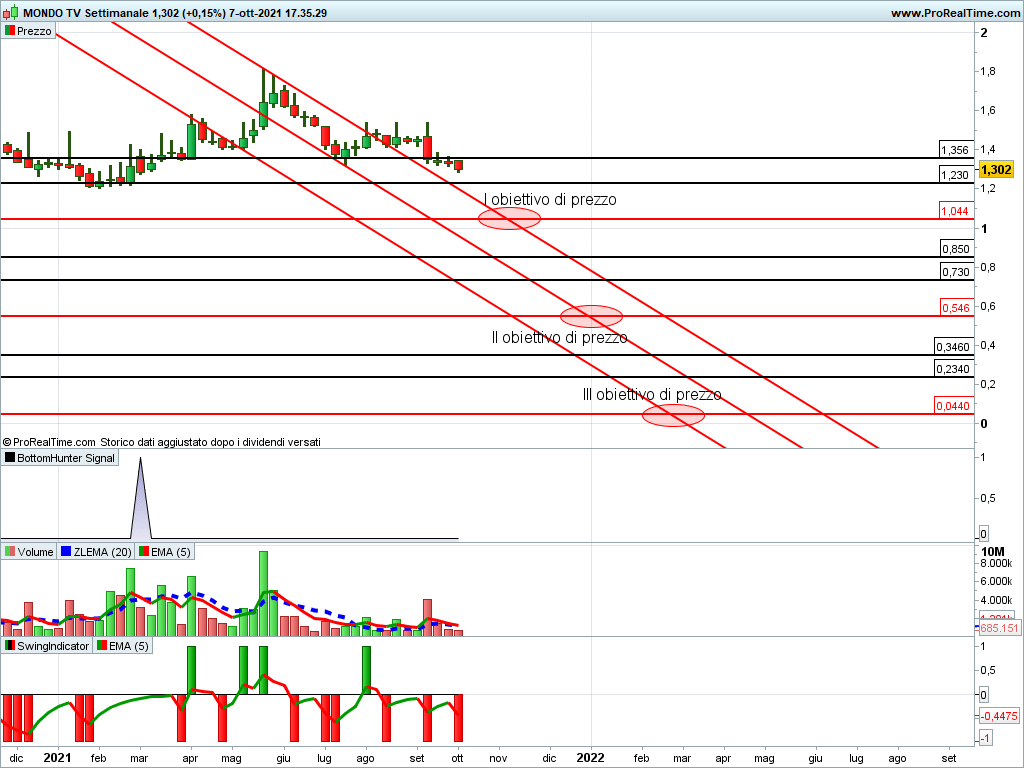Click the SwingIndicator legend icon

point(10,646)
